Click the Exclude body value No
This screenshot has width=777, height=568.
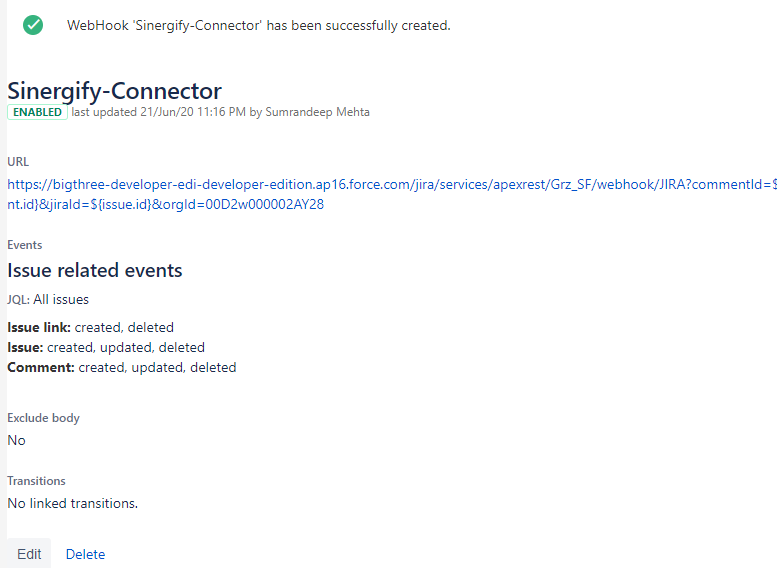[x=16, y=440]
